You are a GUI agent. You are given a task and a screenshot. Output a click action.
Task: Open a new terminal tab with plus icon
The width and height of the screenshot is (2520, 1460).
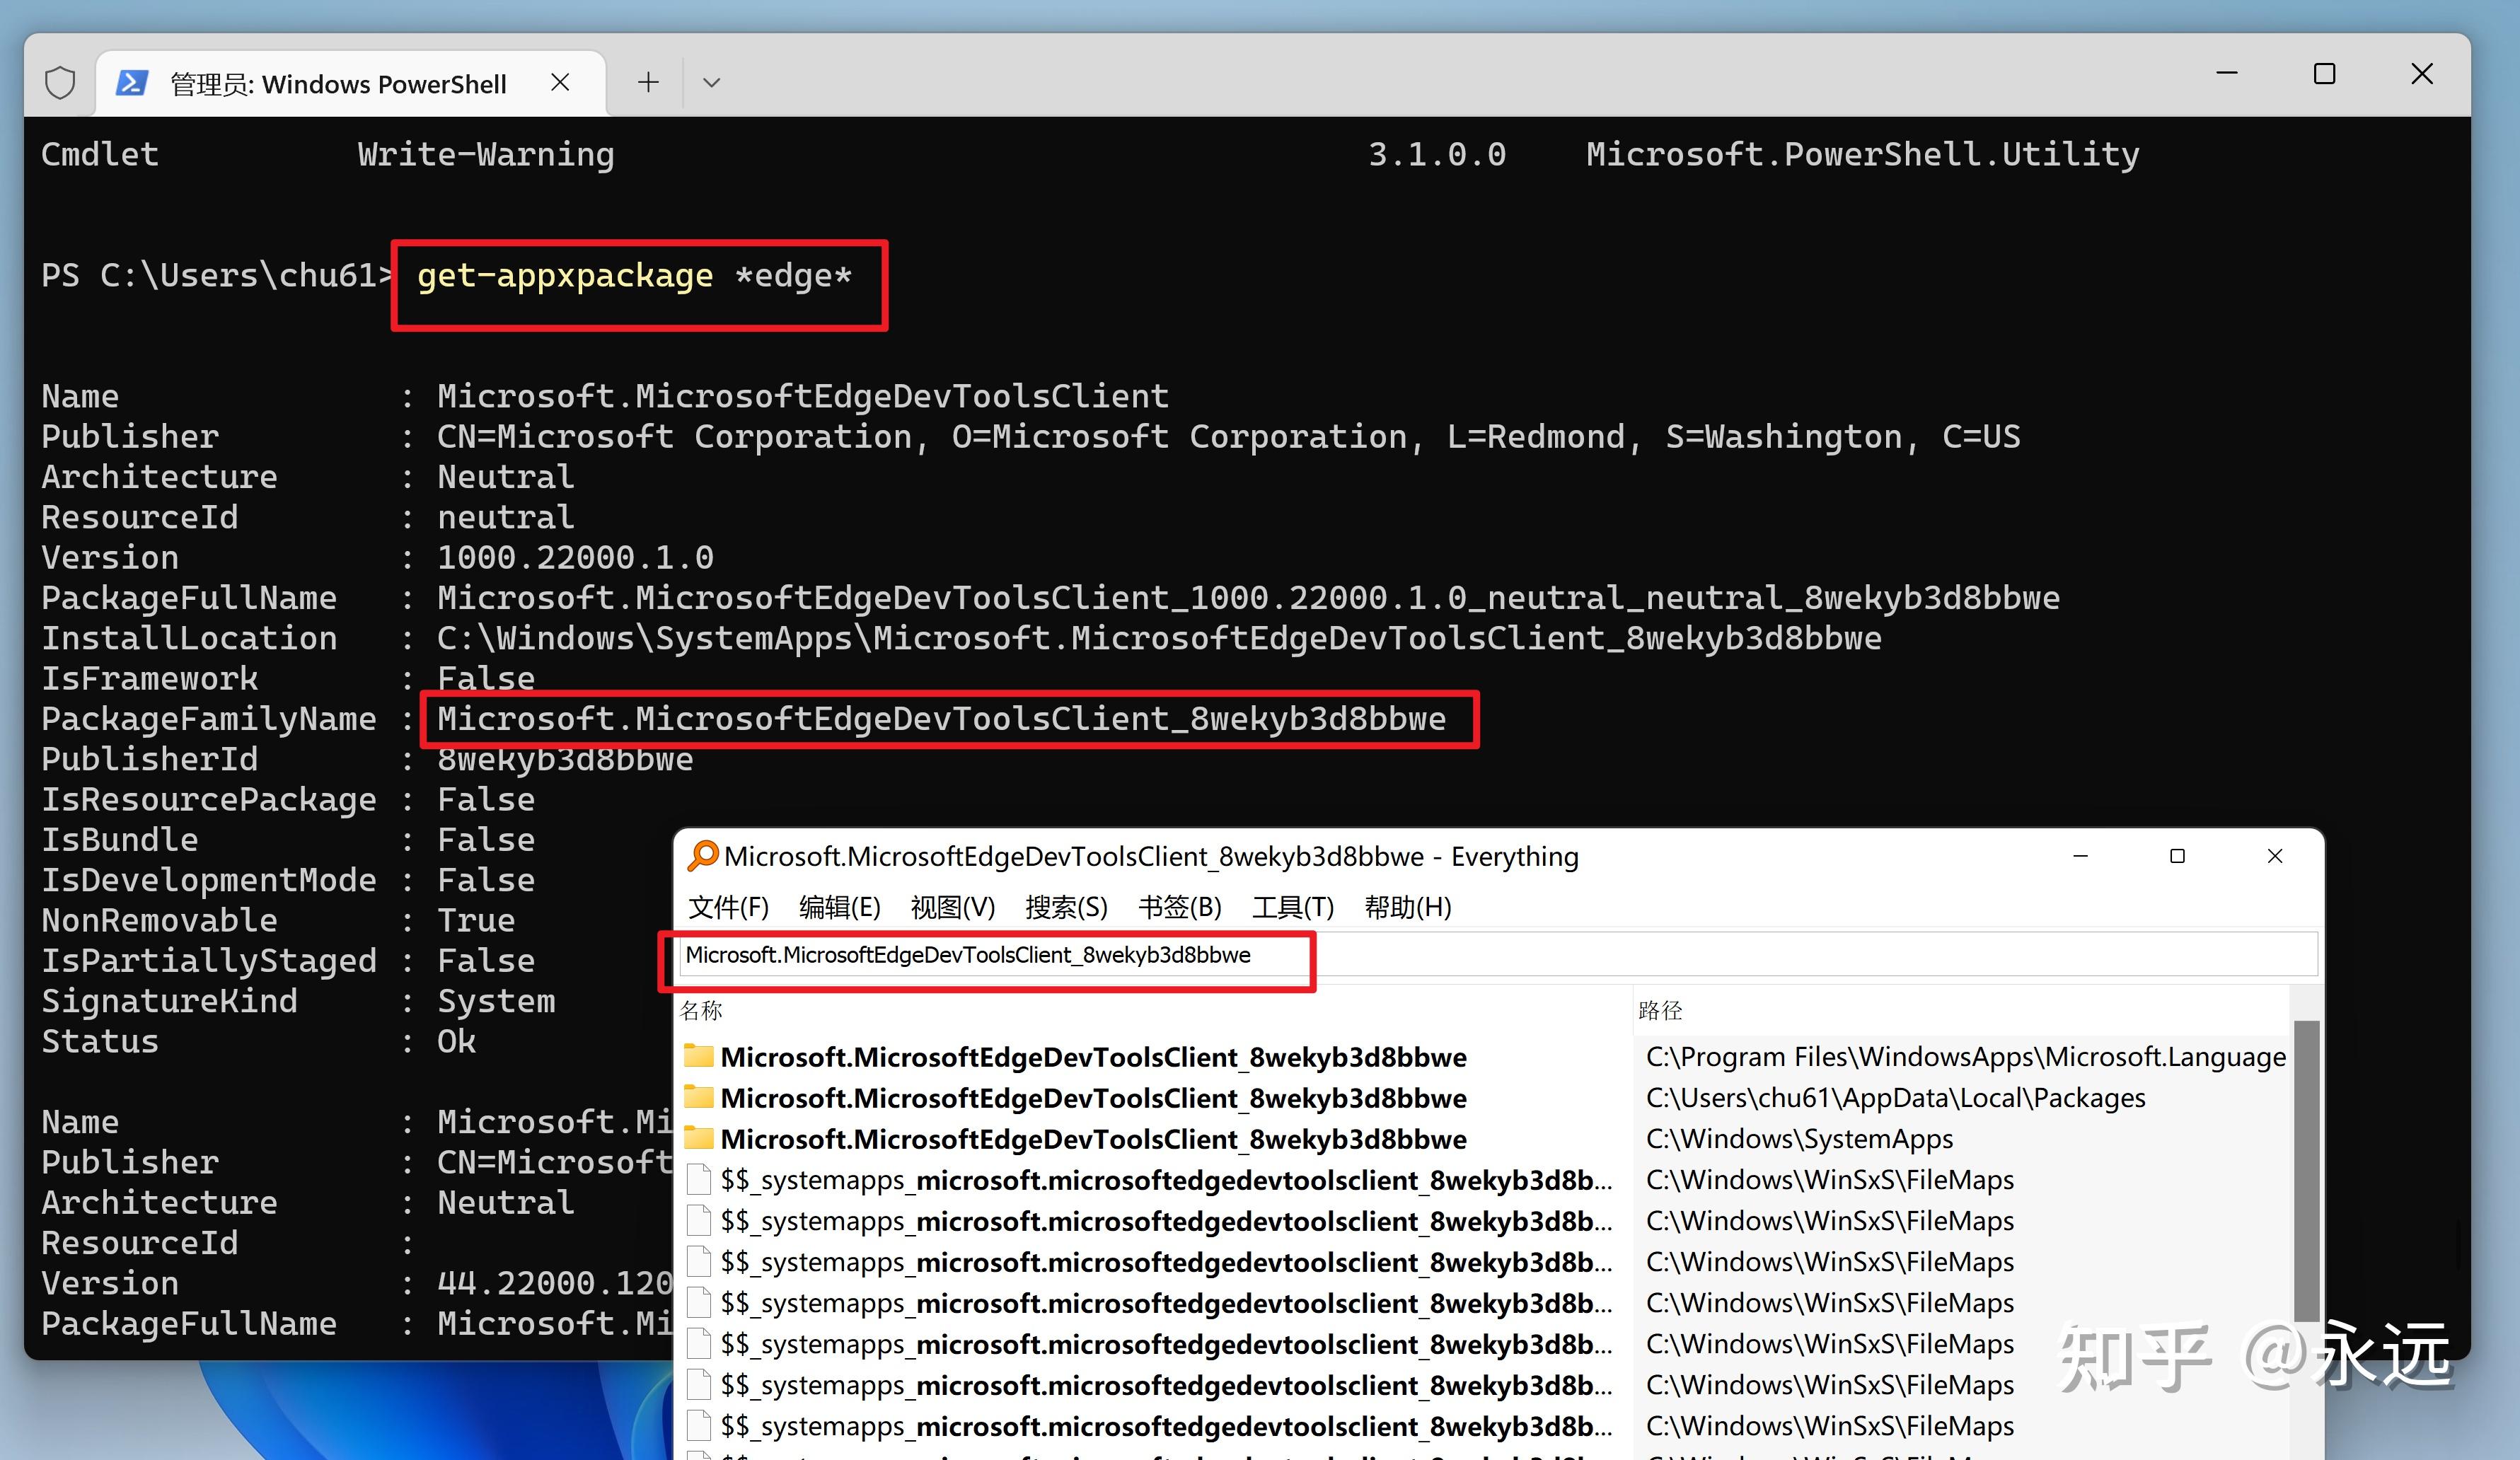[648, 81]
